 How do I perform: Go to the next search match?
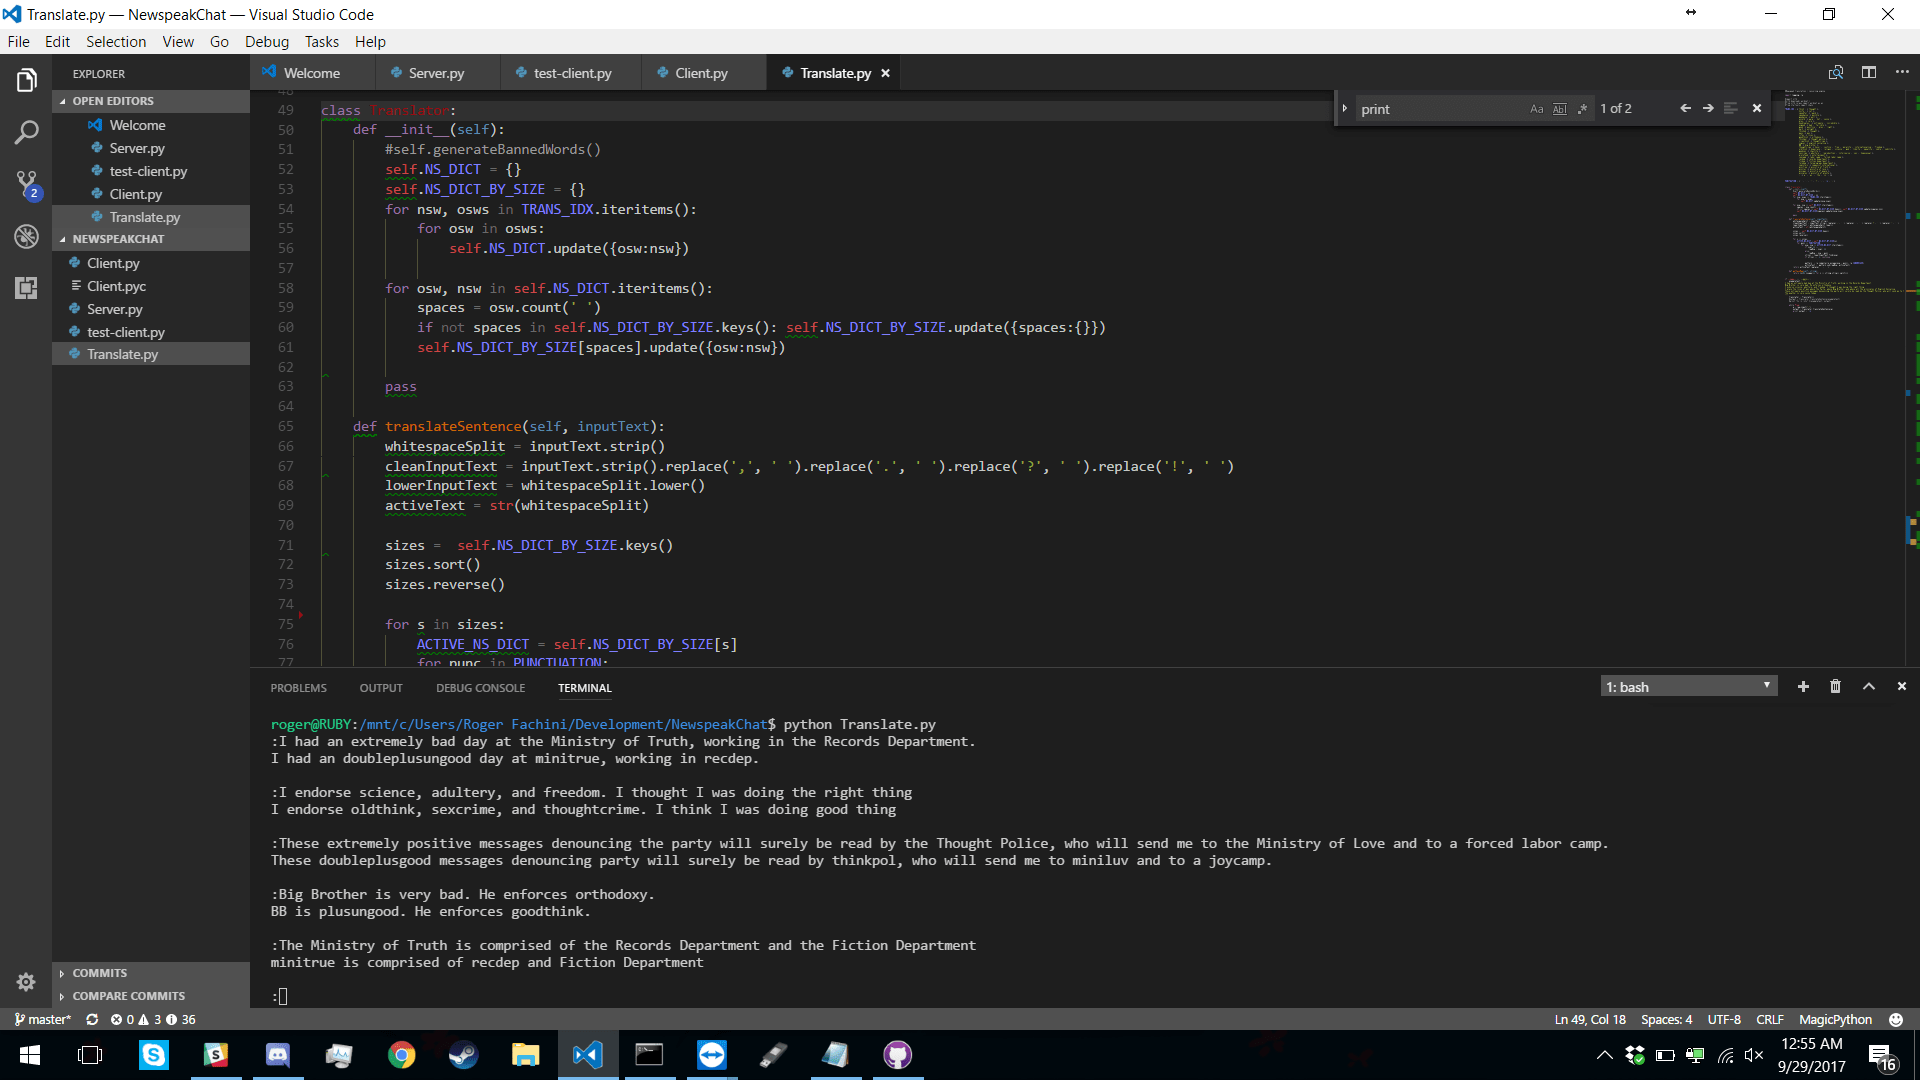click(1708, 107)
